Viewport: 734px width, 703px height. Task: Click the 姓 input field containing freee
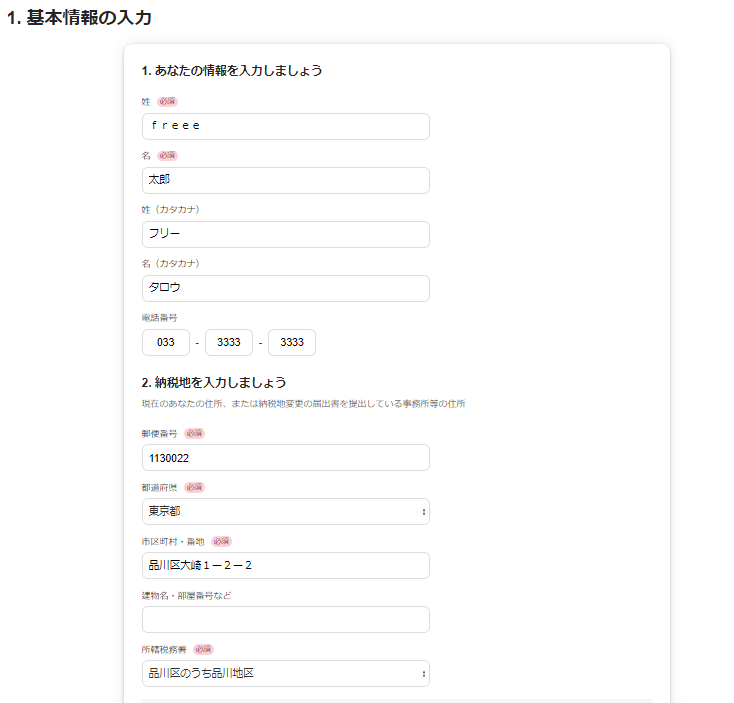click(286, 126)
